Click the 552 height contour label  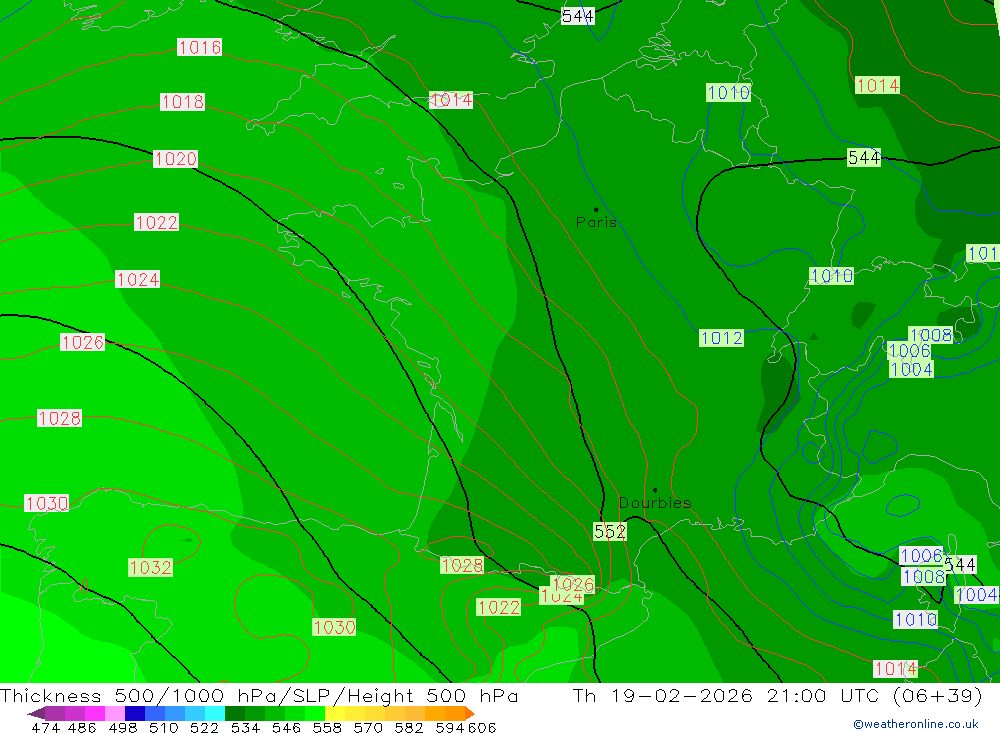point(610,531)
